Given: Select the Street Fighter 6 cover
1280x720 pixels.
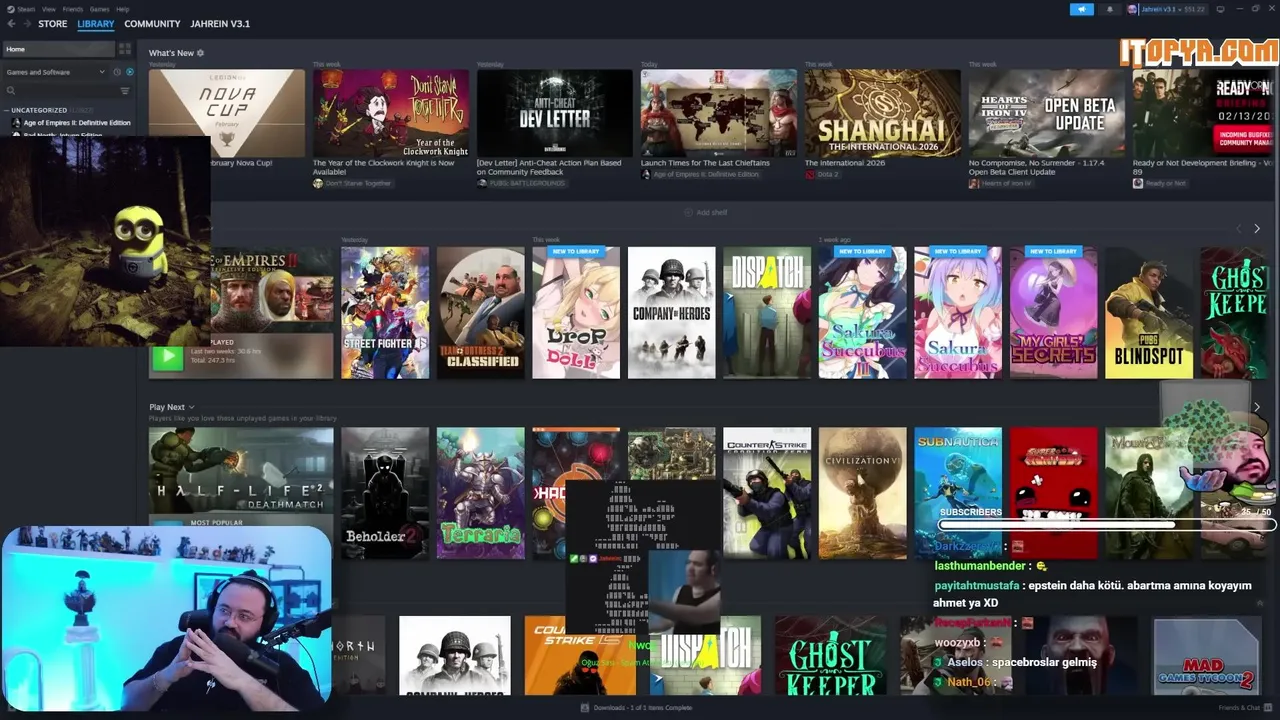Looking at the screenshot, I should [x=385, y=313].
